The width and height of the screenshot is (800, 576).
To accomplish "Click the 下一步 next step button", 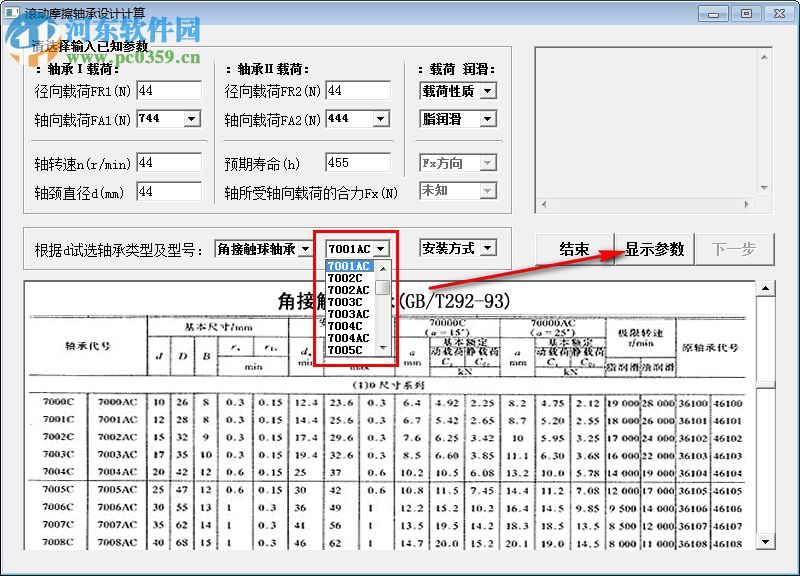I will 736,250.
